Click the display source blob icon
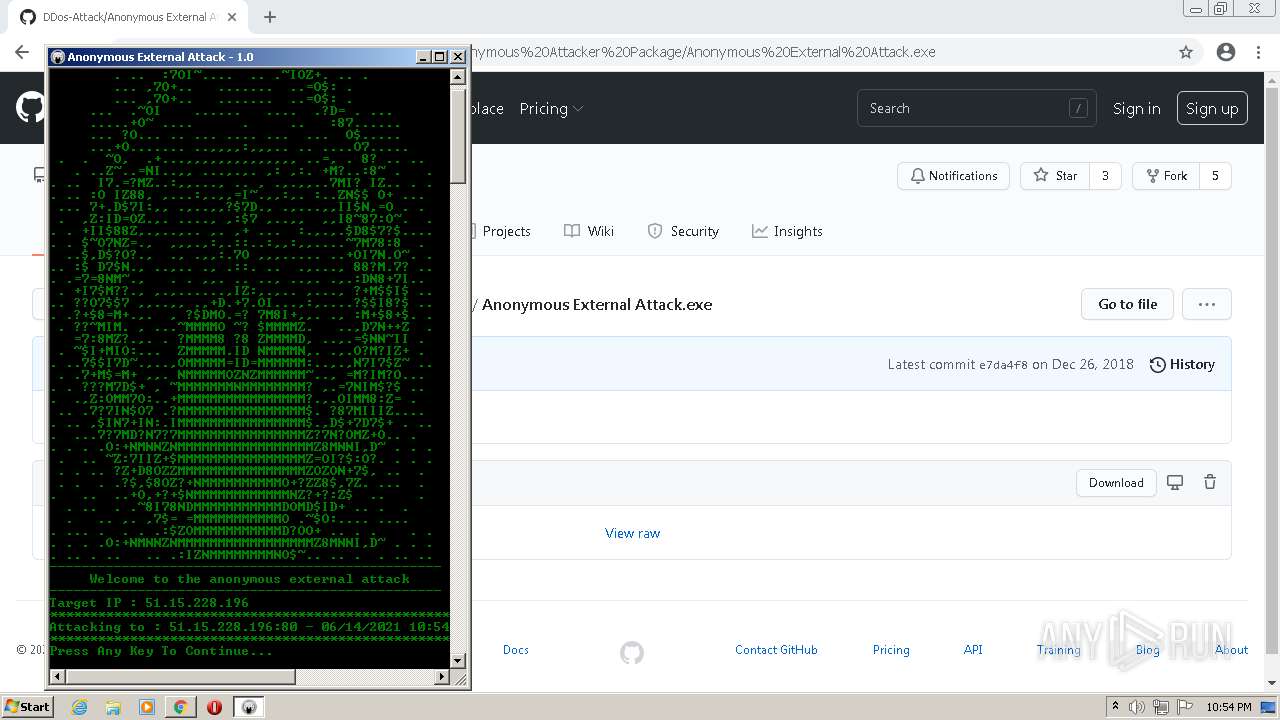 coord(1175,482)
